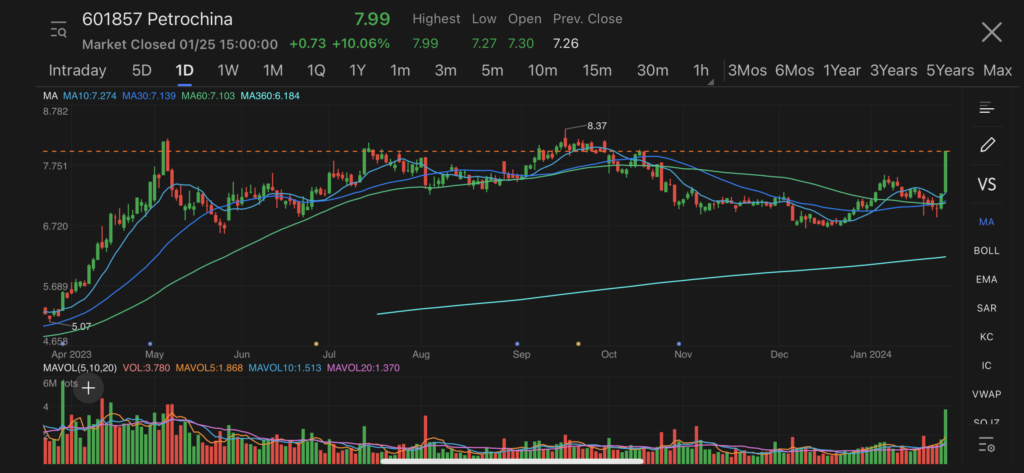Toggle the MA indicator in sidebar
Image resolution: width=1024 pixels, height=473 pixels.
pos(986,222)
